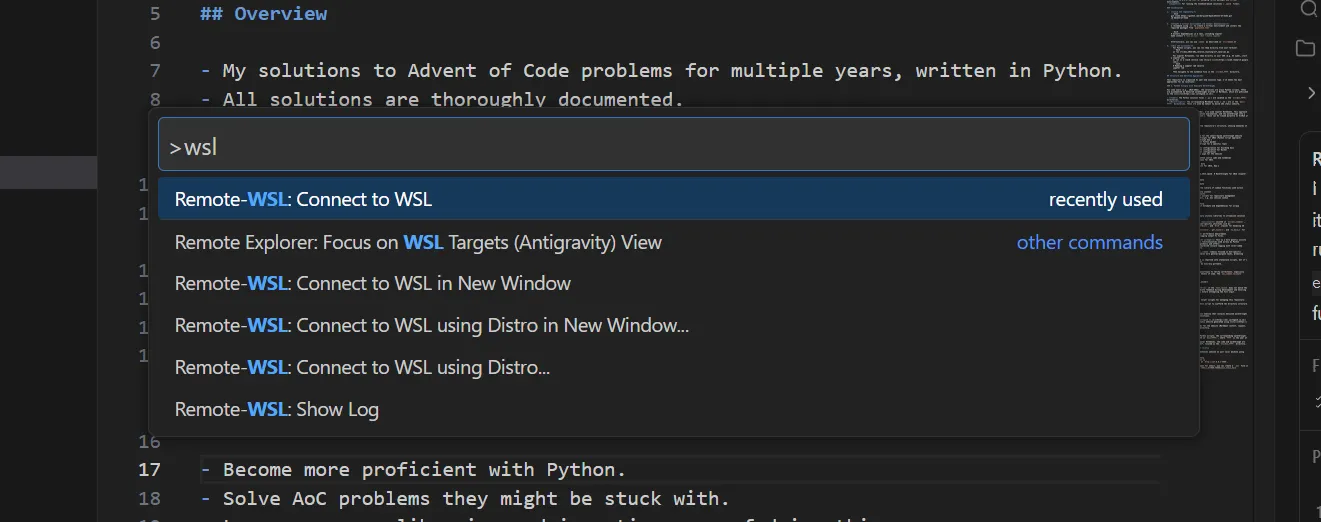Click line number 5 in the gutter
This screenshot has width=1321, height=522.
(154, 14)
